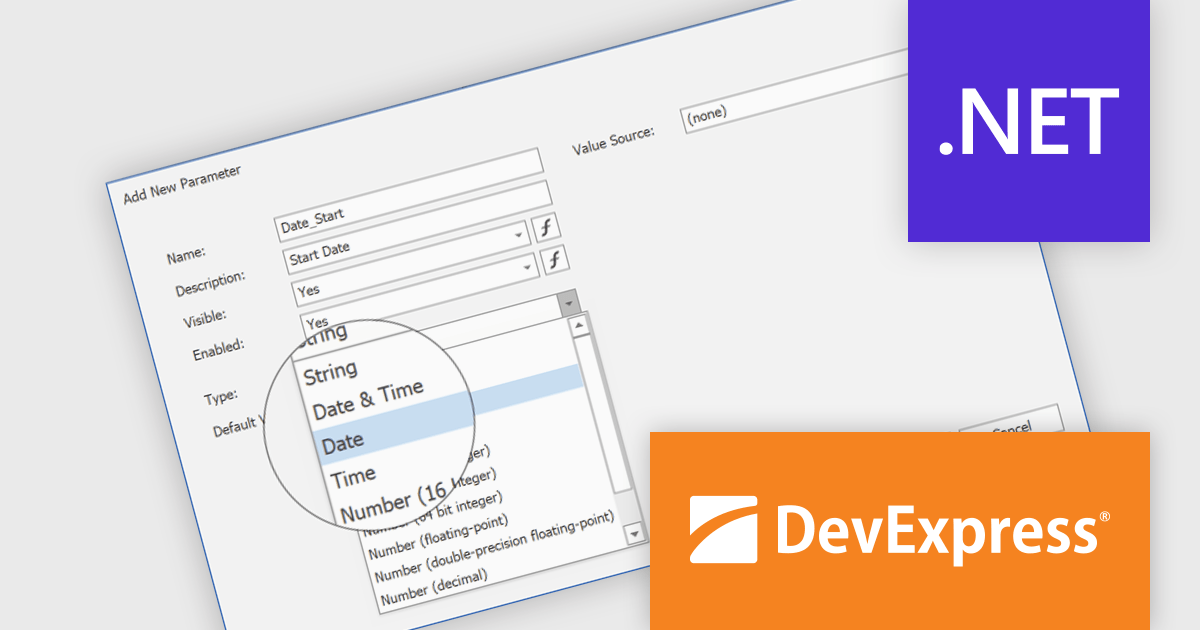The image size is (1200, 630).
Task: Select Time in the type list
Action: [353, 478]
